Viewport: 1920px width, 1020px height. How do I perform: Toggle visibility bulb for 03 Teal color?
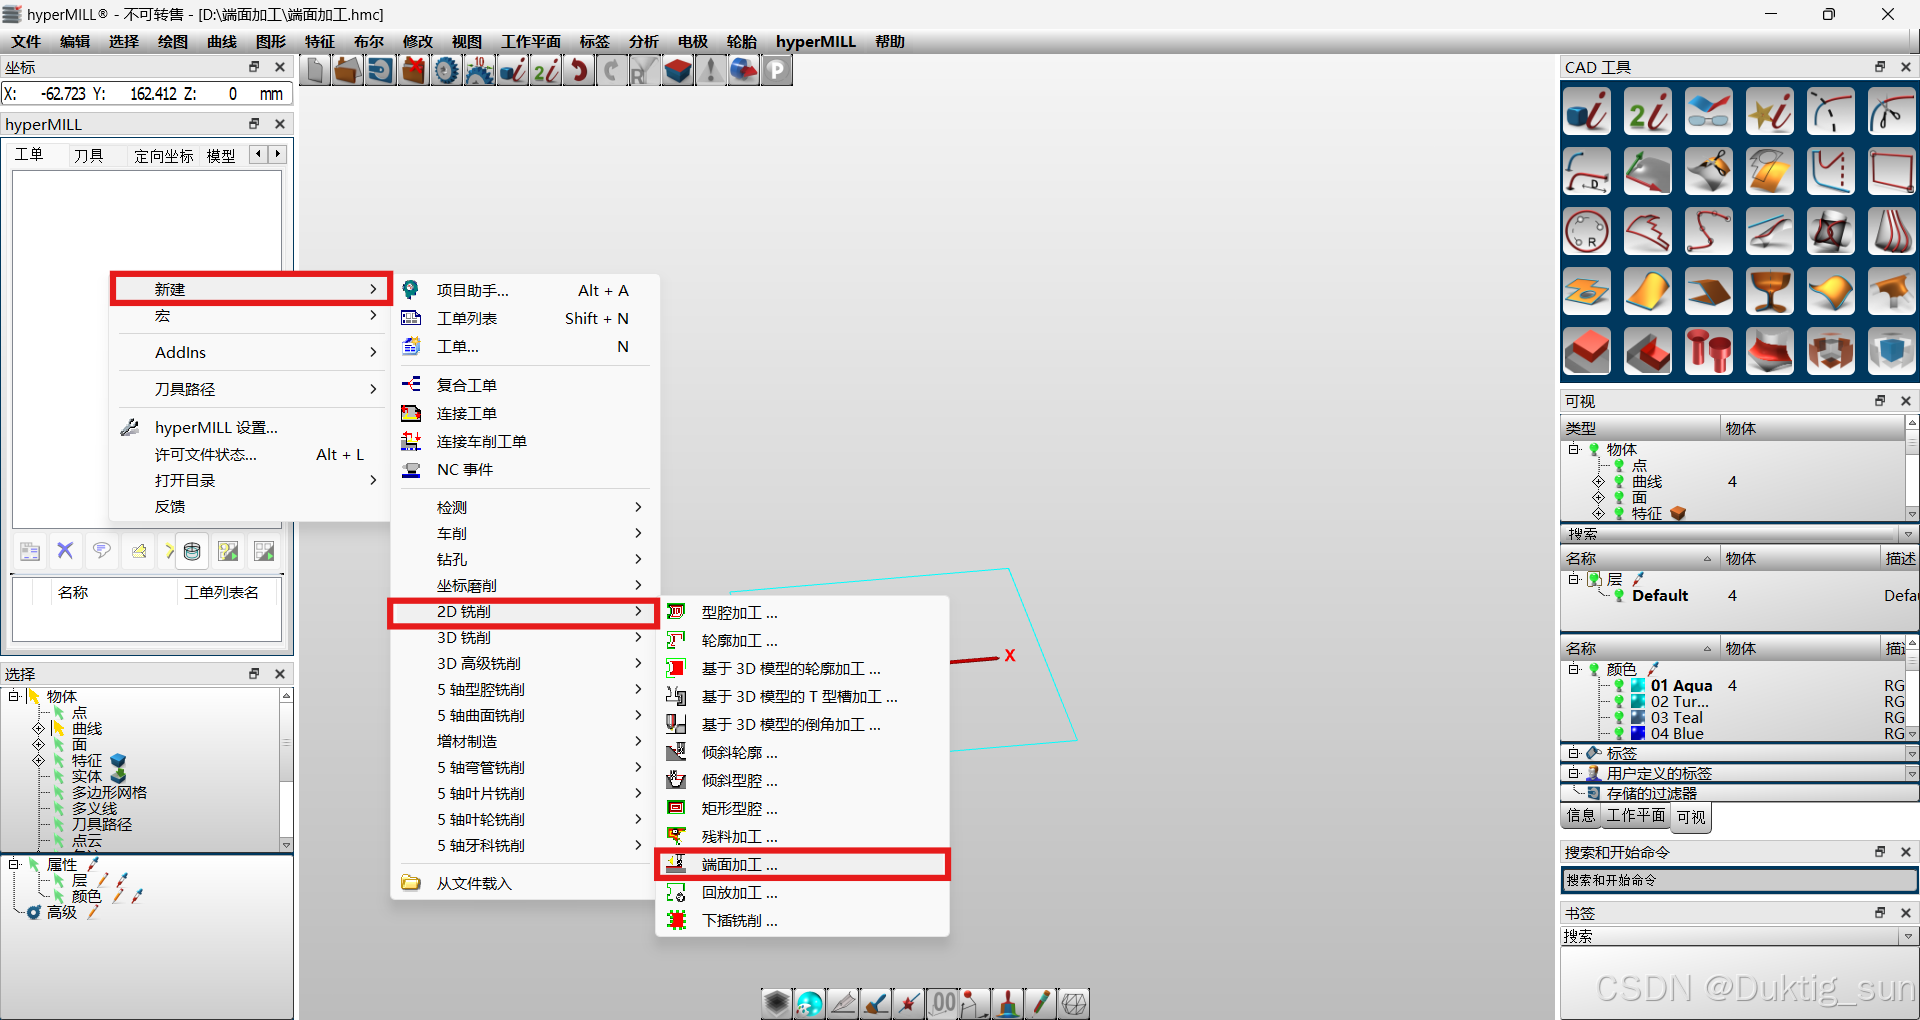(x=1619, y=718)
